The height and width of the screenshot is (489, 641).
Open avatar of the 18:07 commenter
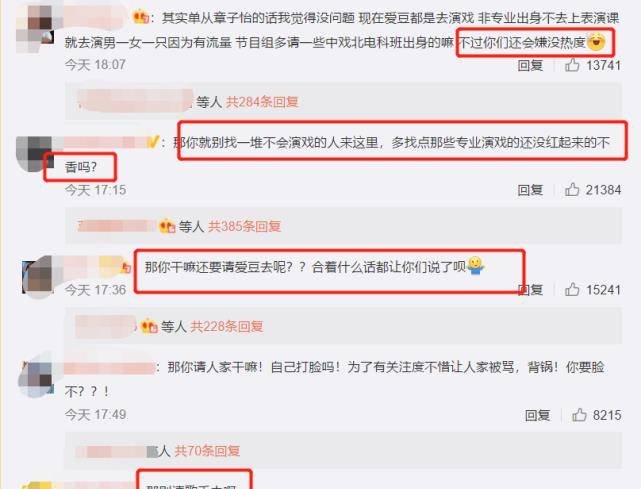35,25
